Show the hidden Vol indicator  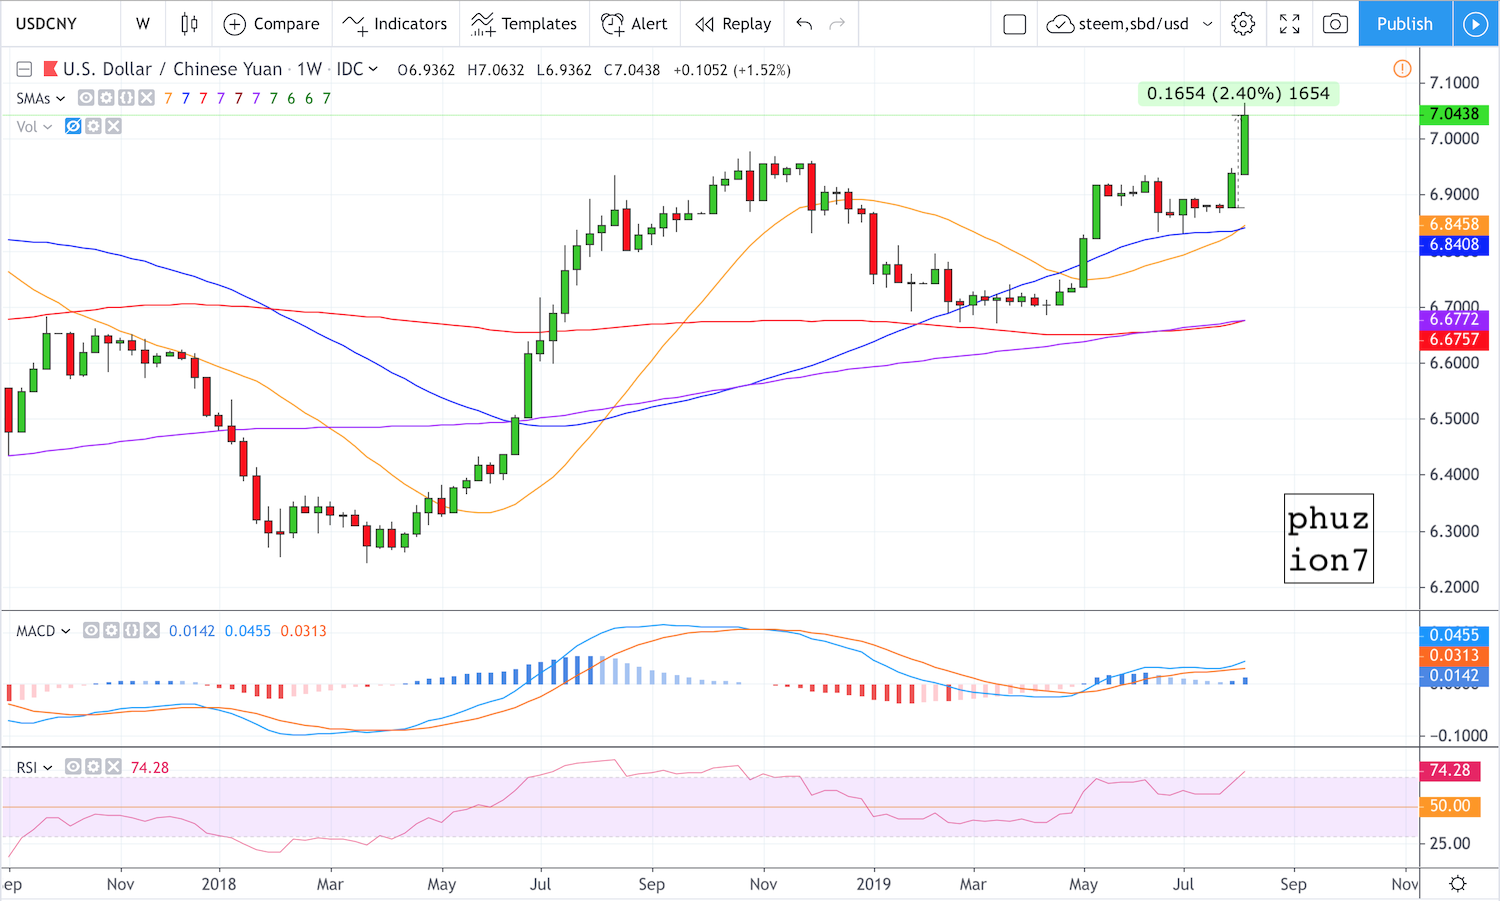point(73,126)
